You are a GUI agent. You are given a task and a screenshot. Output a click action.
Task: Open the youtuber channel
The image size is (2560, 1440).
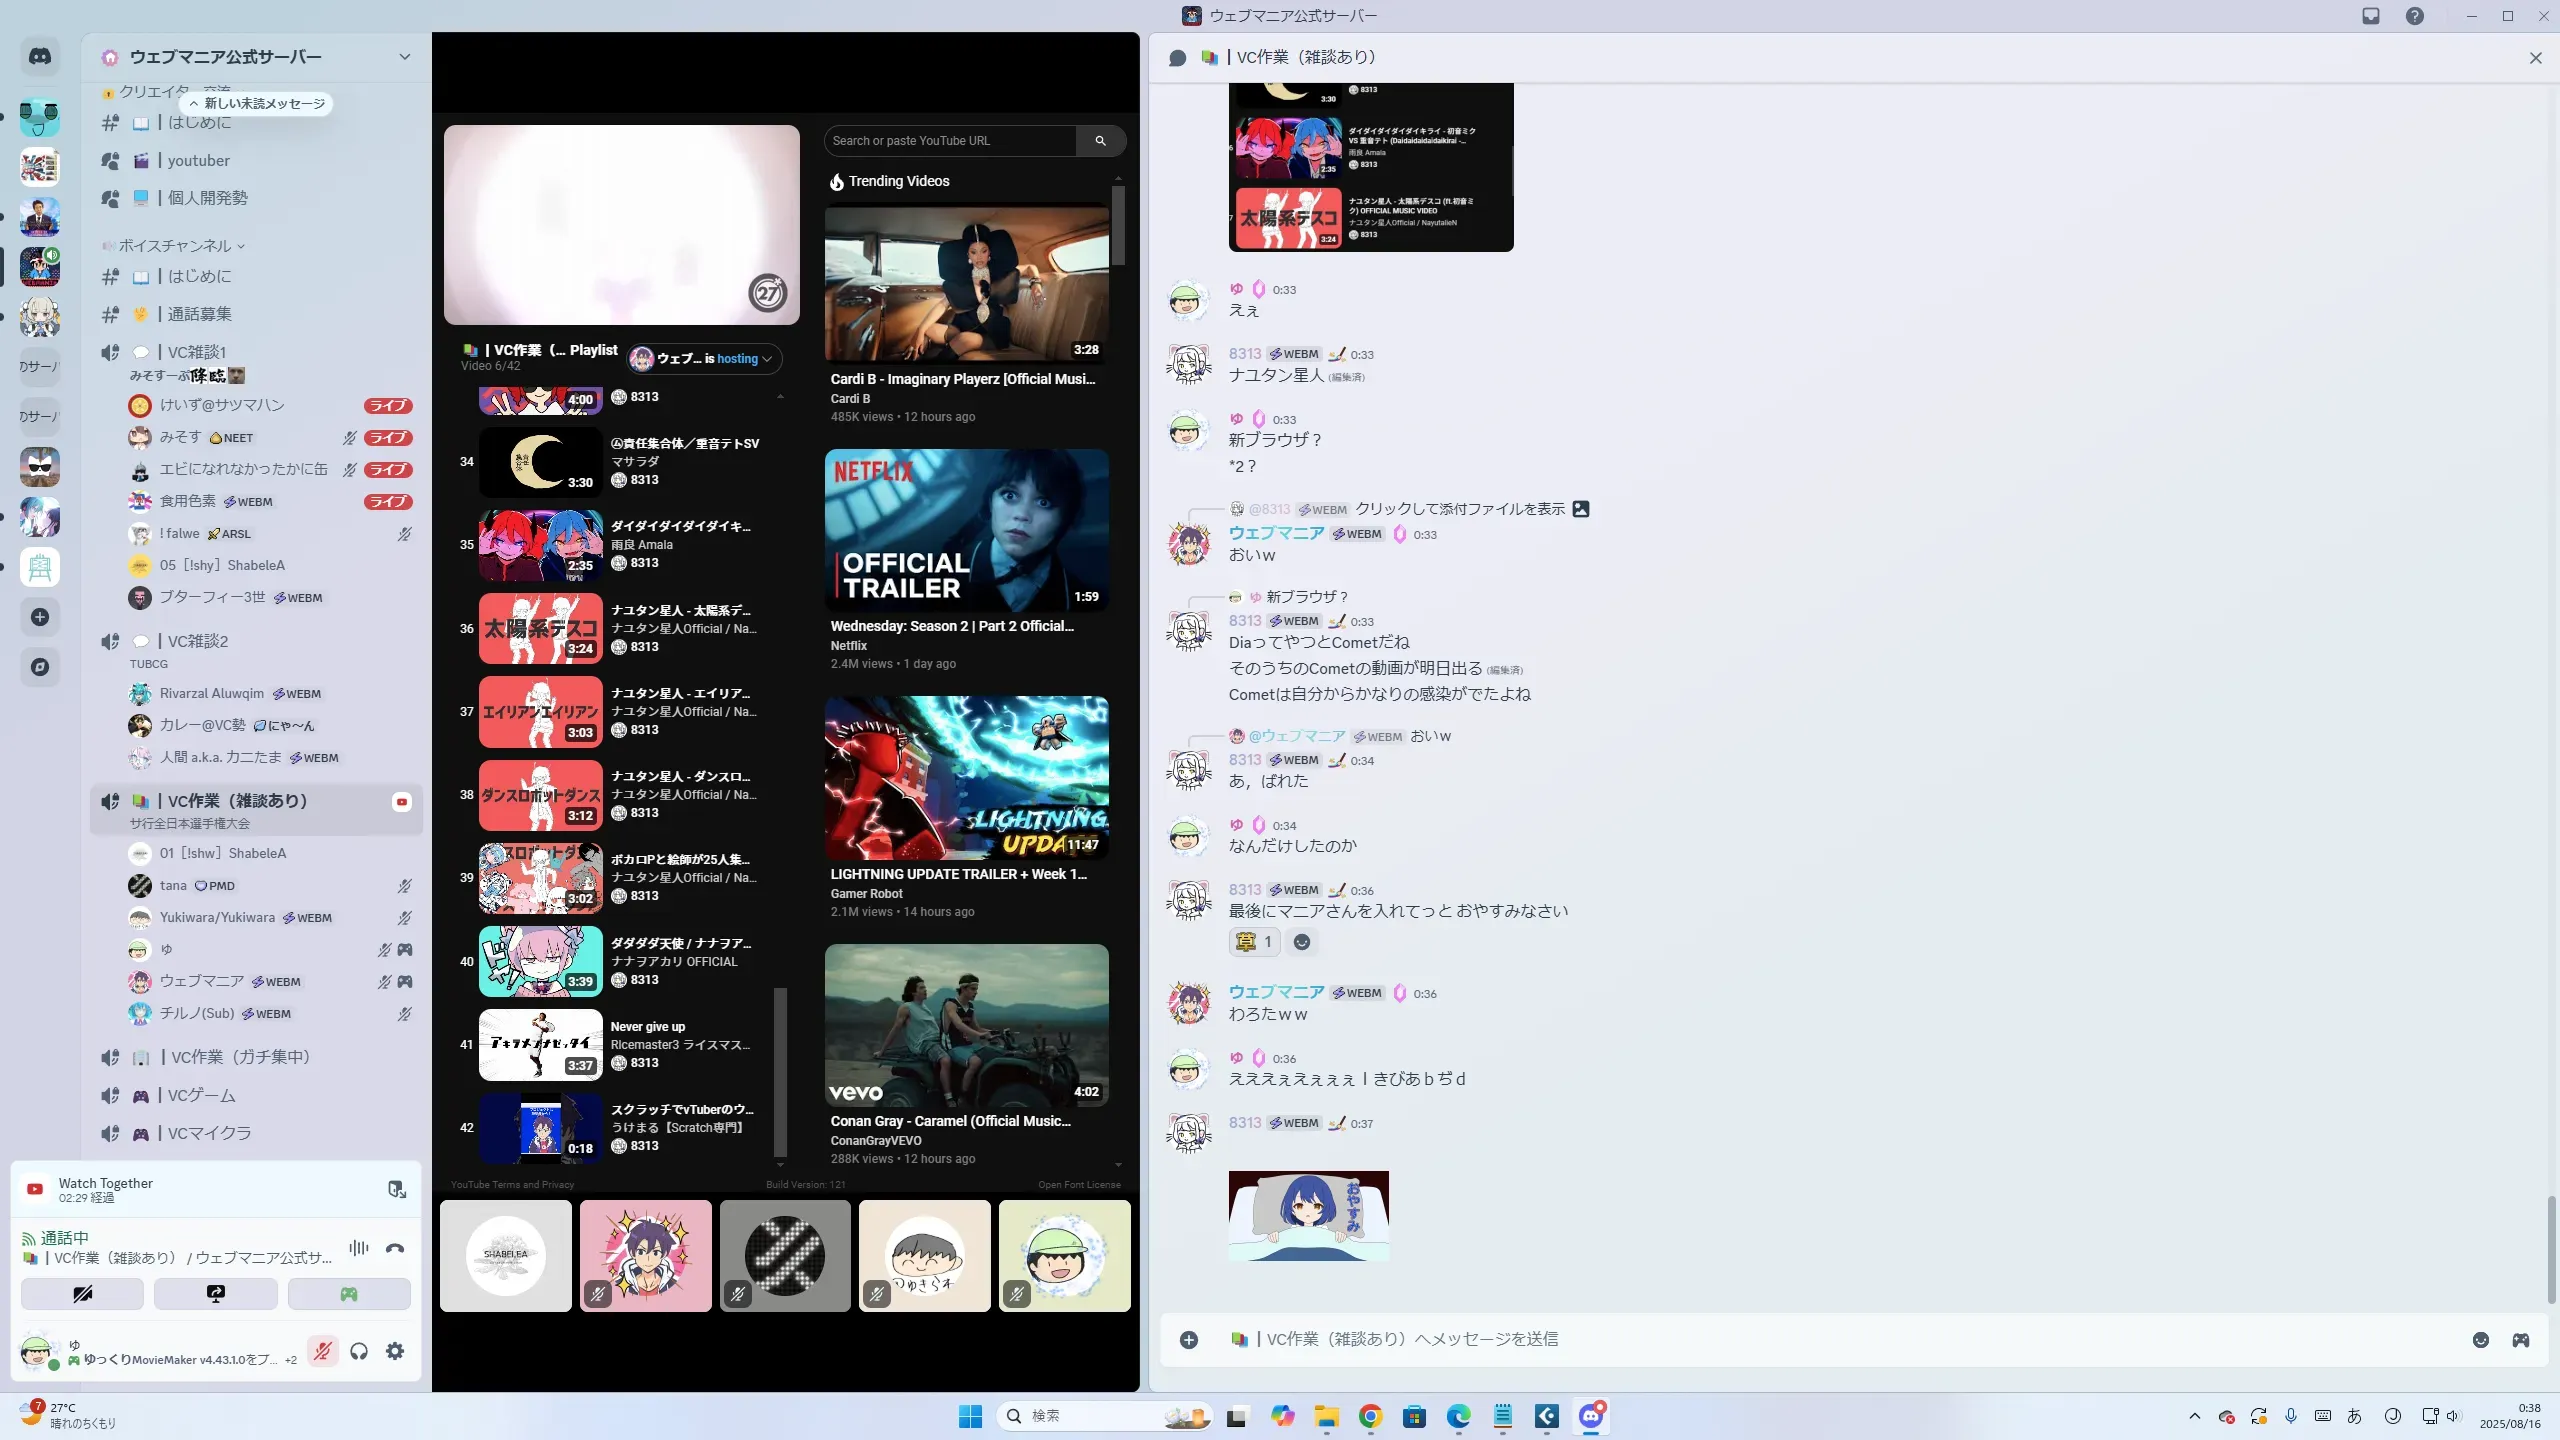tap(198, 161)
